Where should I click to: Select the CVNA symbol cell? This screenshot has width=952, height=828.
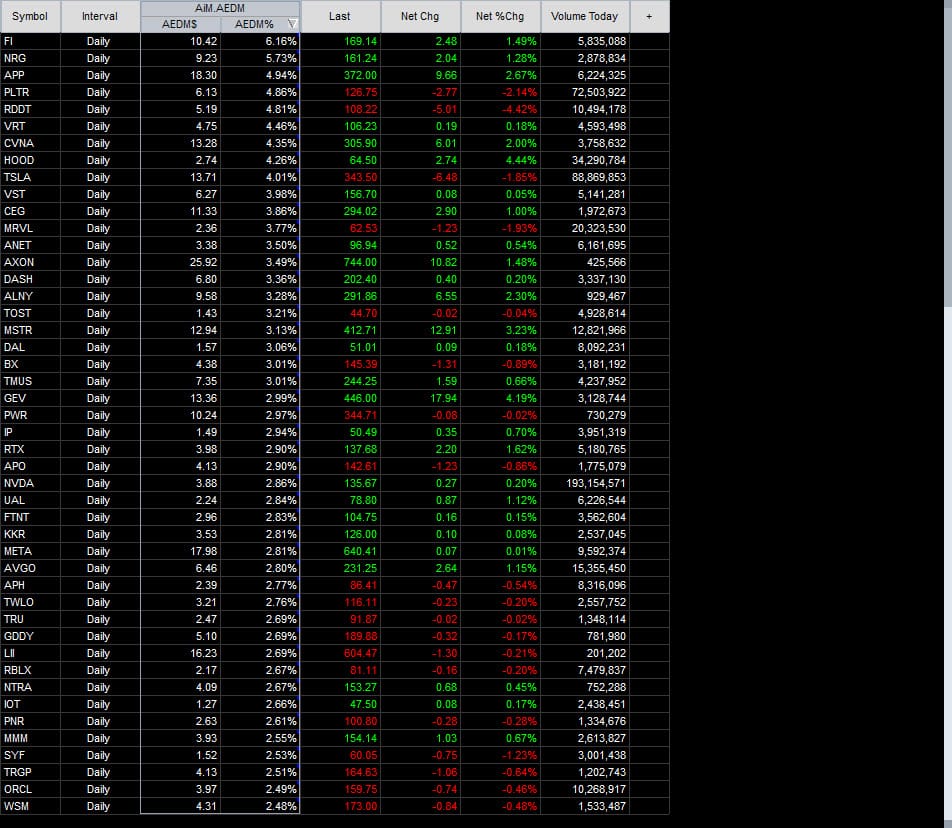tap(30, 143)
